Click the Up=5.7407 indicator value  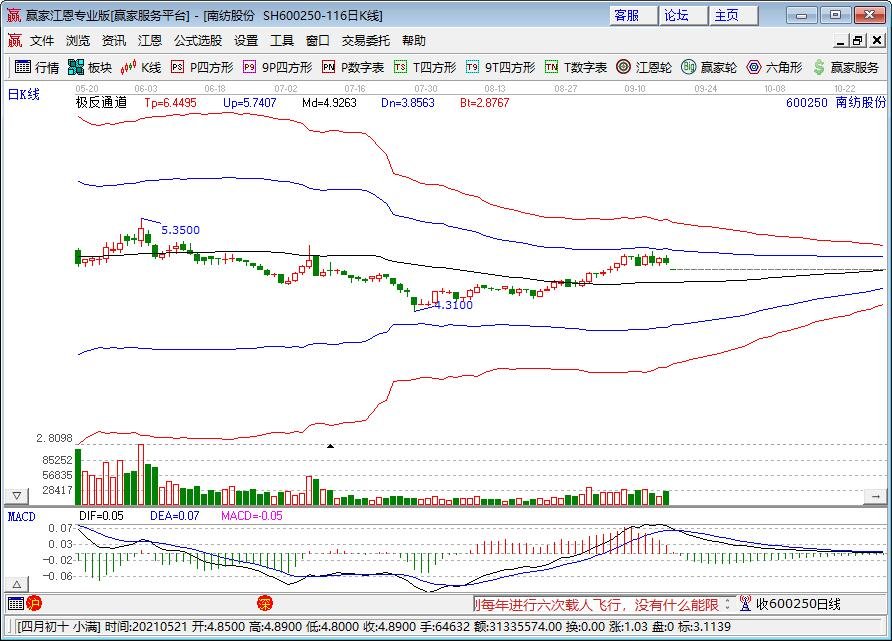pyautogui.click(x=249, y=103)
